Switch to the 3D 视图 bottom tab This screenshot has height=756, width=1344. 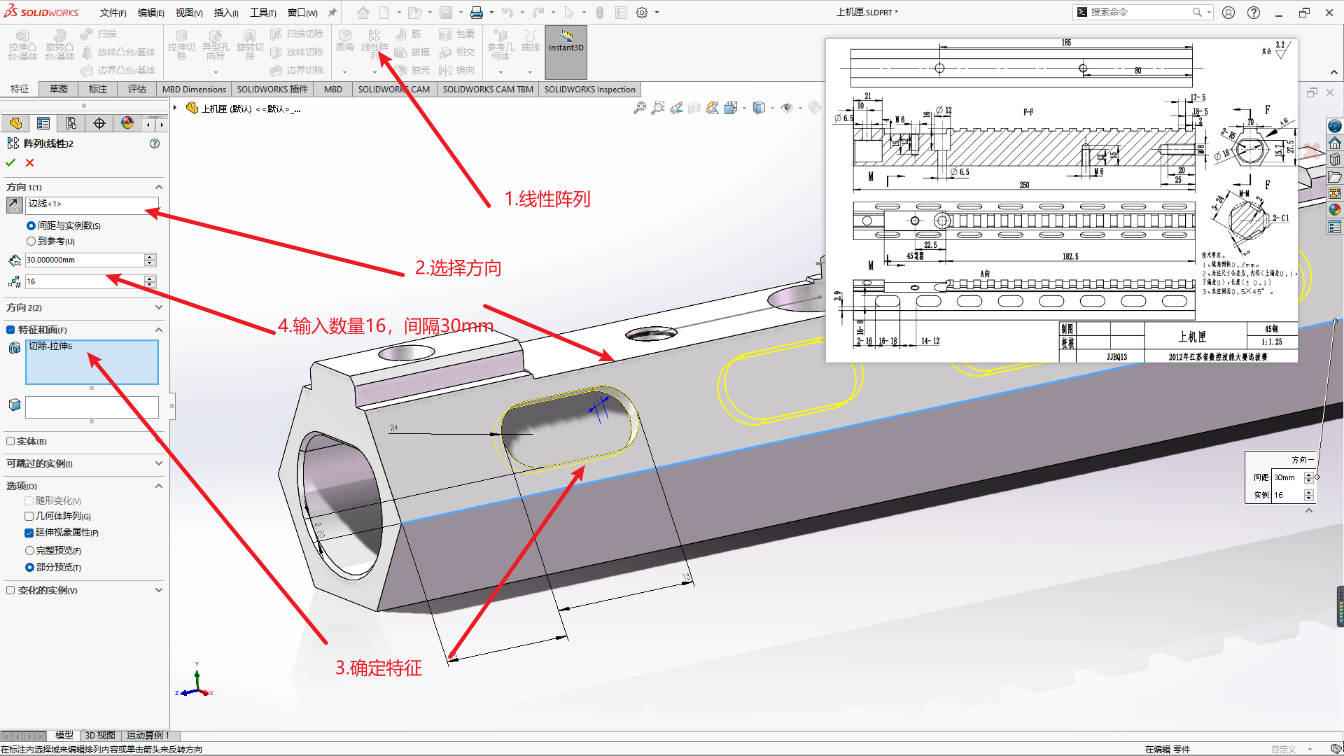tap(99, 735)
